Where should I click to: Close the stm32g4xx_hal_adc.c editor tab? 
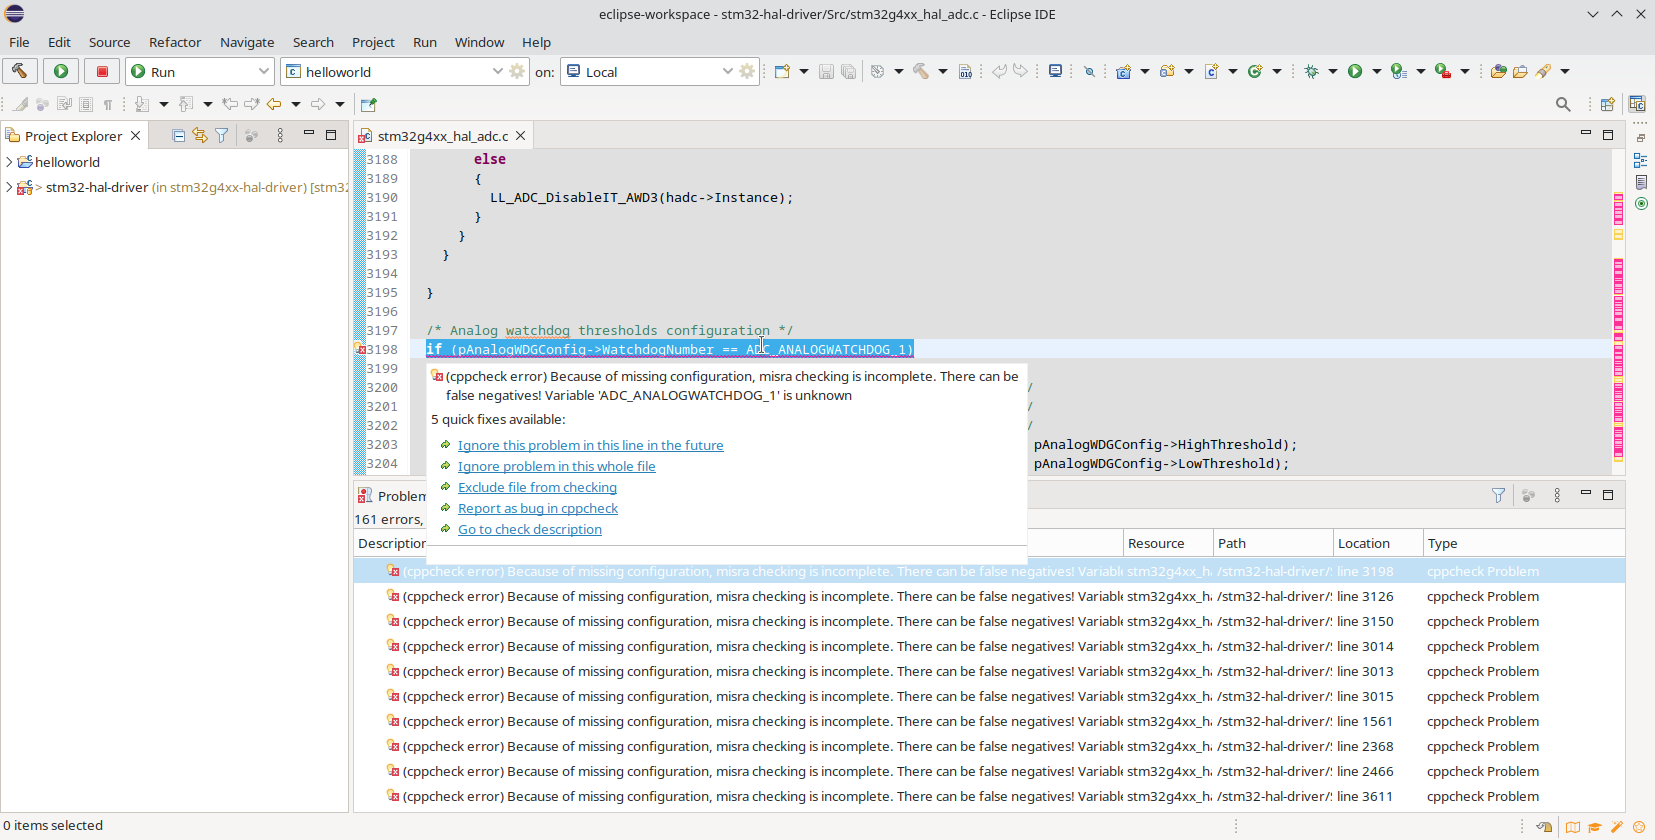[x=520, y=136]
